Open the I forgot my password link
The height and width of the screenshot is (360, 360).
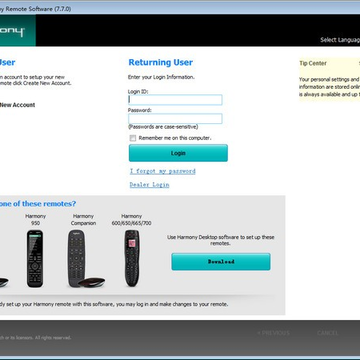[x=163, y=171]
